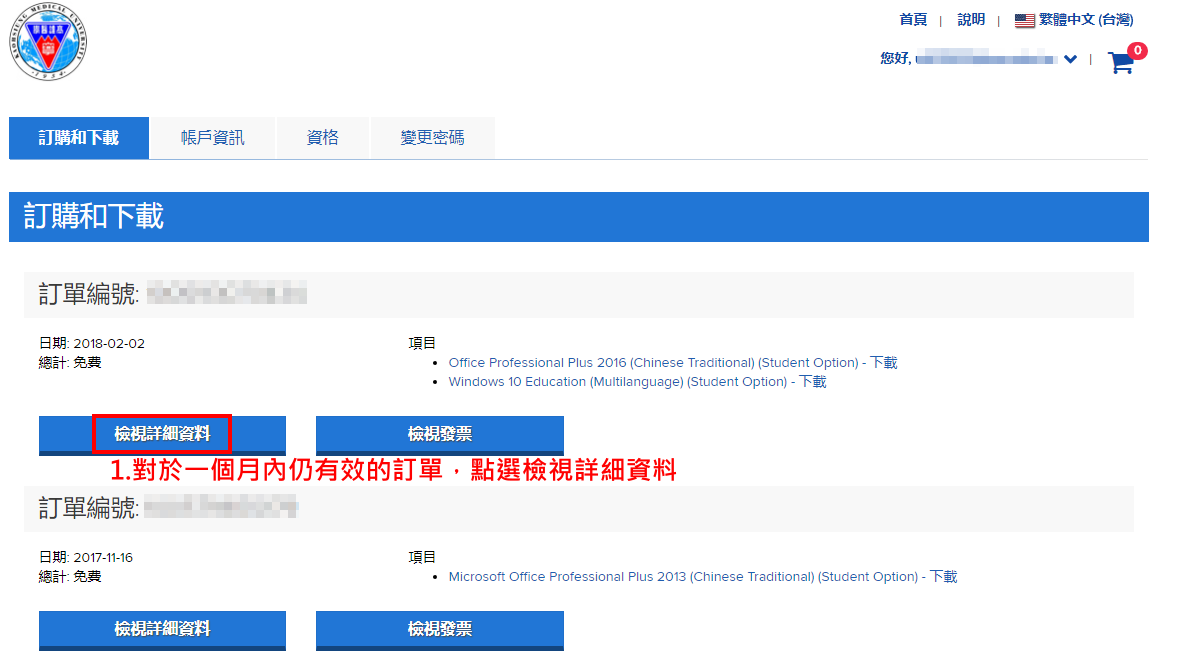Download Office Professional Plus 2016 item
Image resolution: width=1181 pixels, height=672 pixels.
click(673, 362)
